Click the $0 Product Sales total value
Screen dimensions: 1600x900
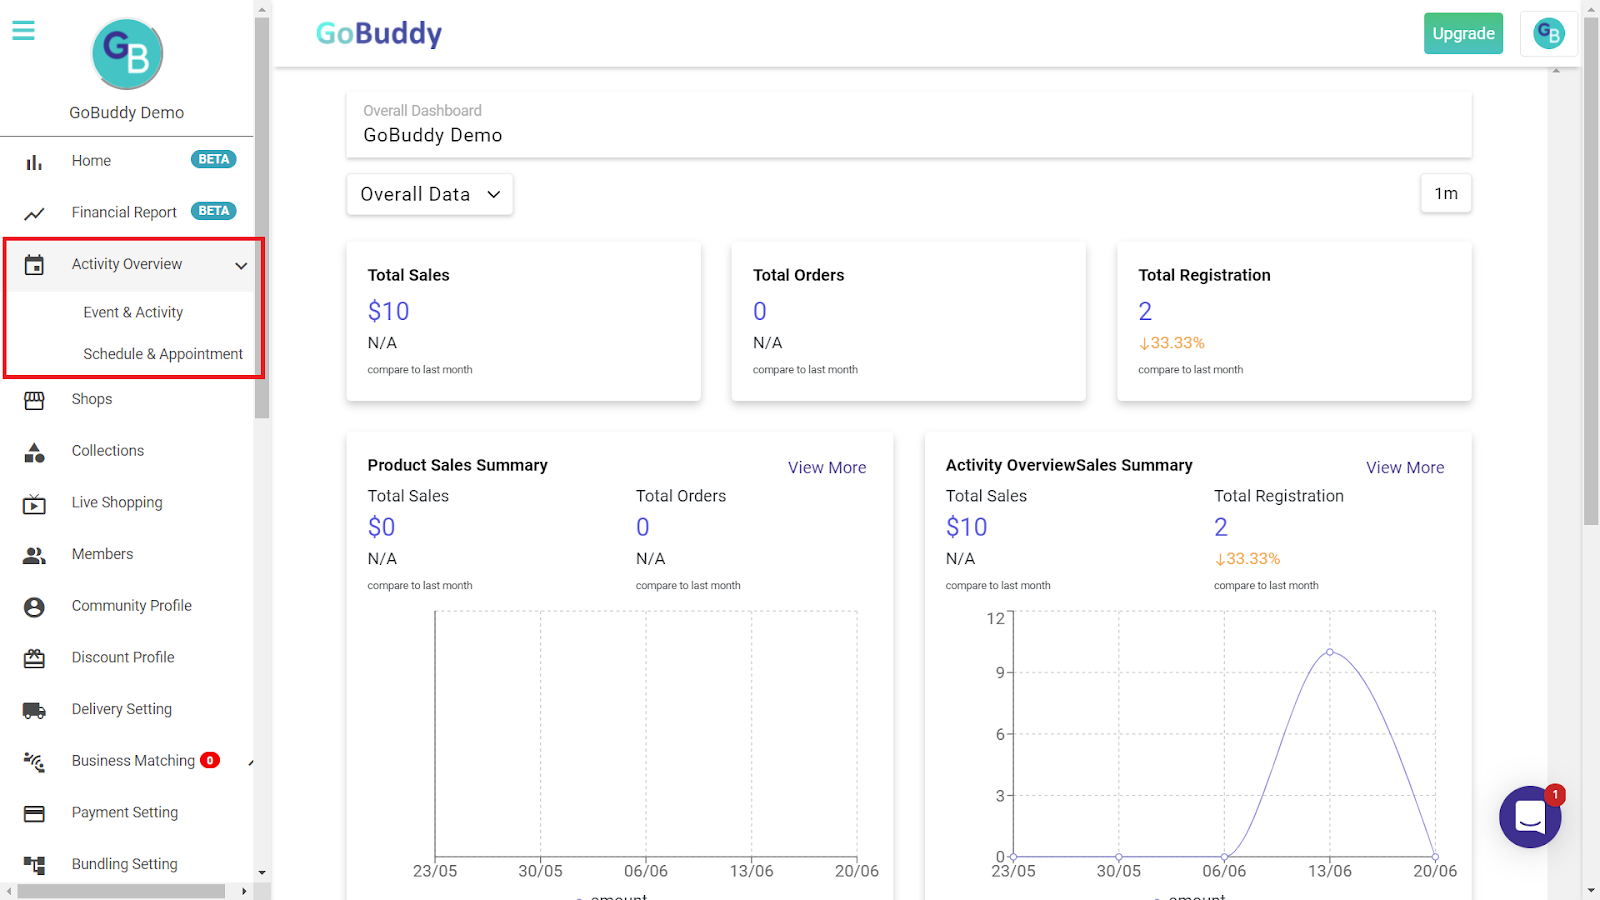pos(381,527)
